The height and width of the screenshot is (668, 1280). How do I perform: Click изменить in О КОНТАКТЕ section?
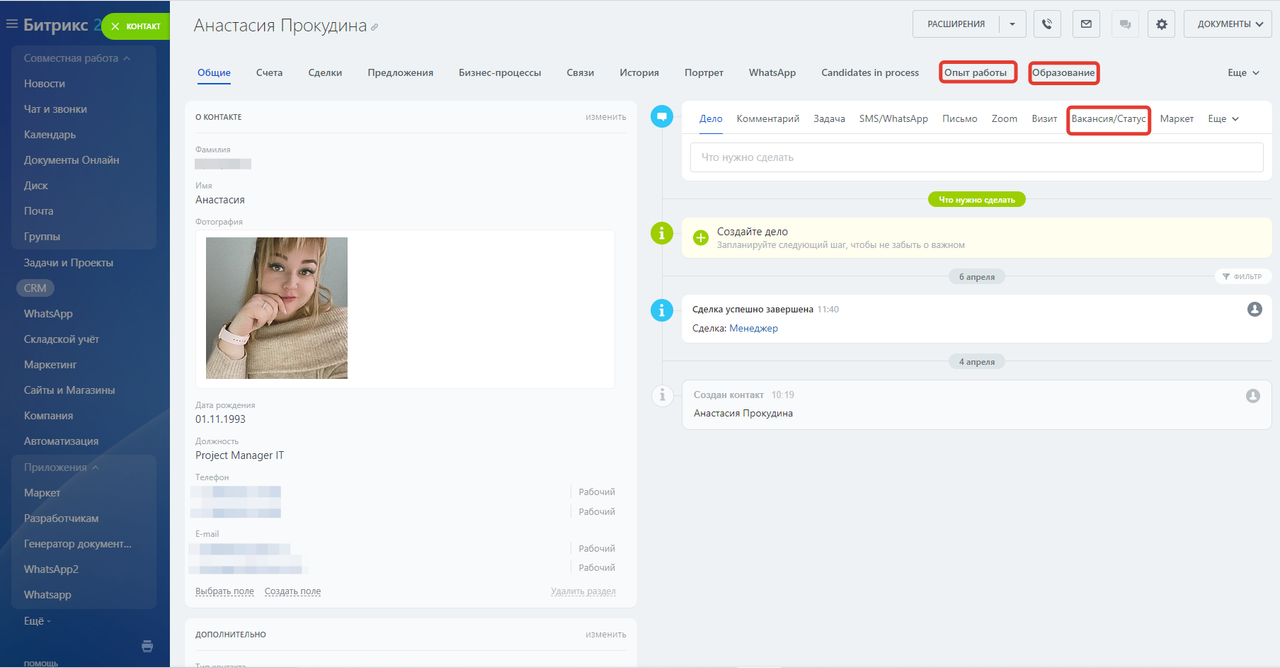(x=606, y=117)
